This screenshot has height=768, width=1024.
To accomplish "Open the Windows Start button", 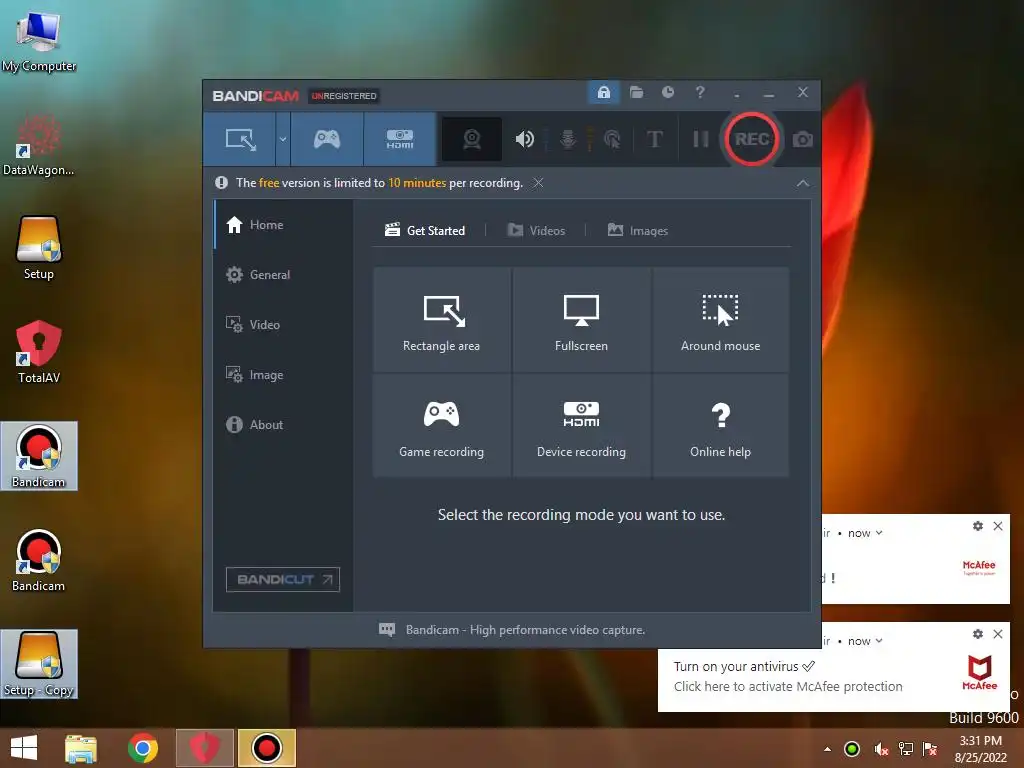I will click(24, 748).
